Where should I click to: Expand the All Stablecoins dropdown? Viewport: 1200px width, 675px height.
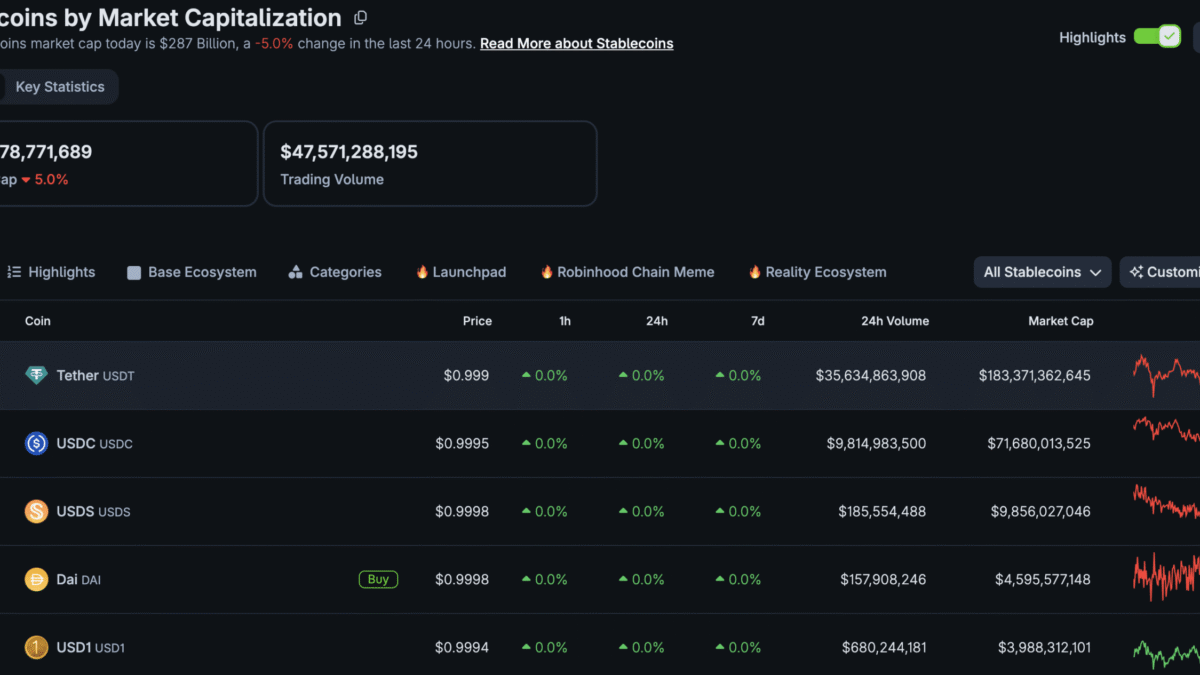pyautogui.click(x=1042, y=272)
